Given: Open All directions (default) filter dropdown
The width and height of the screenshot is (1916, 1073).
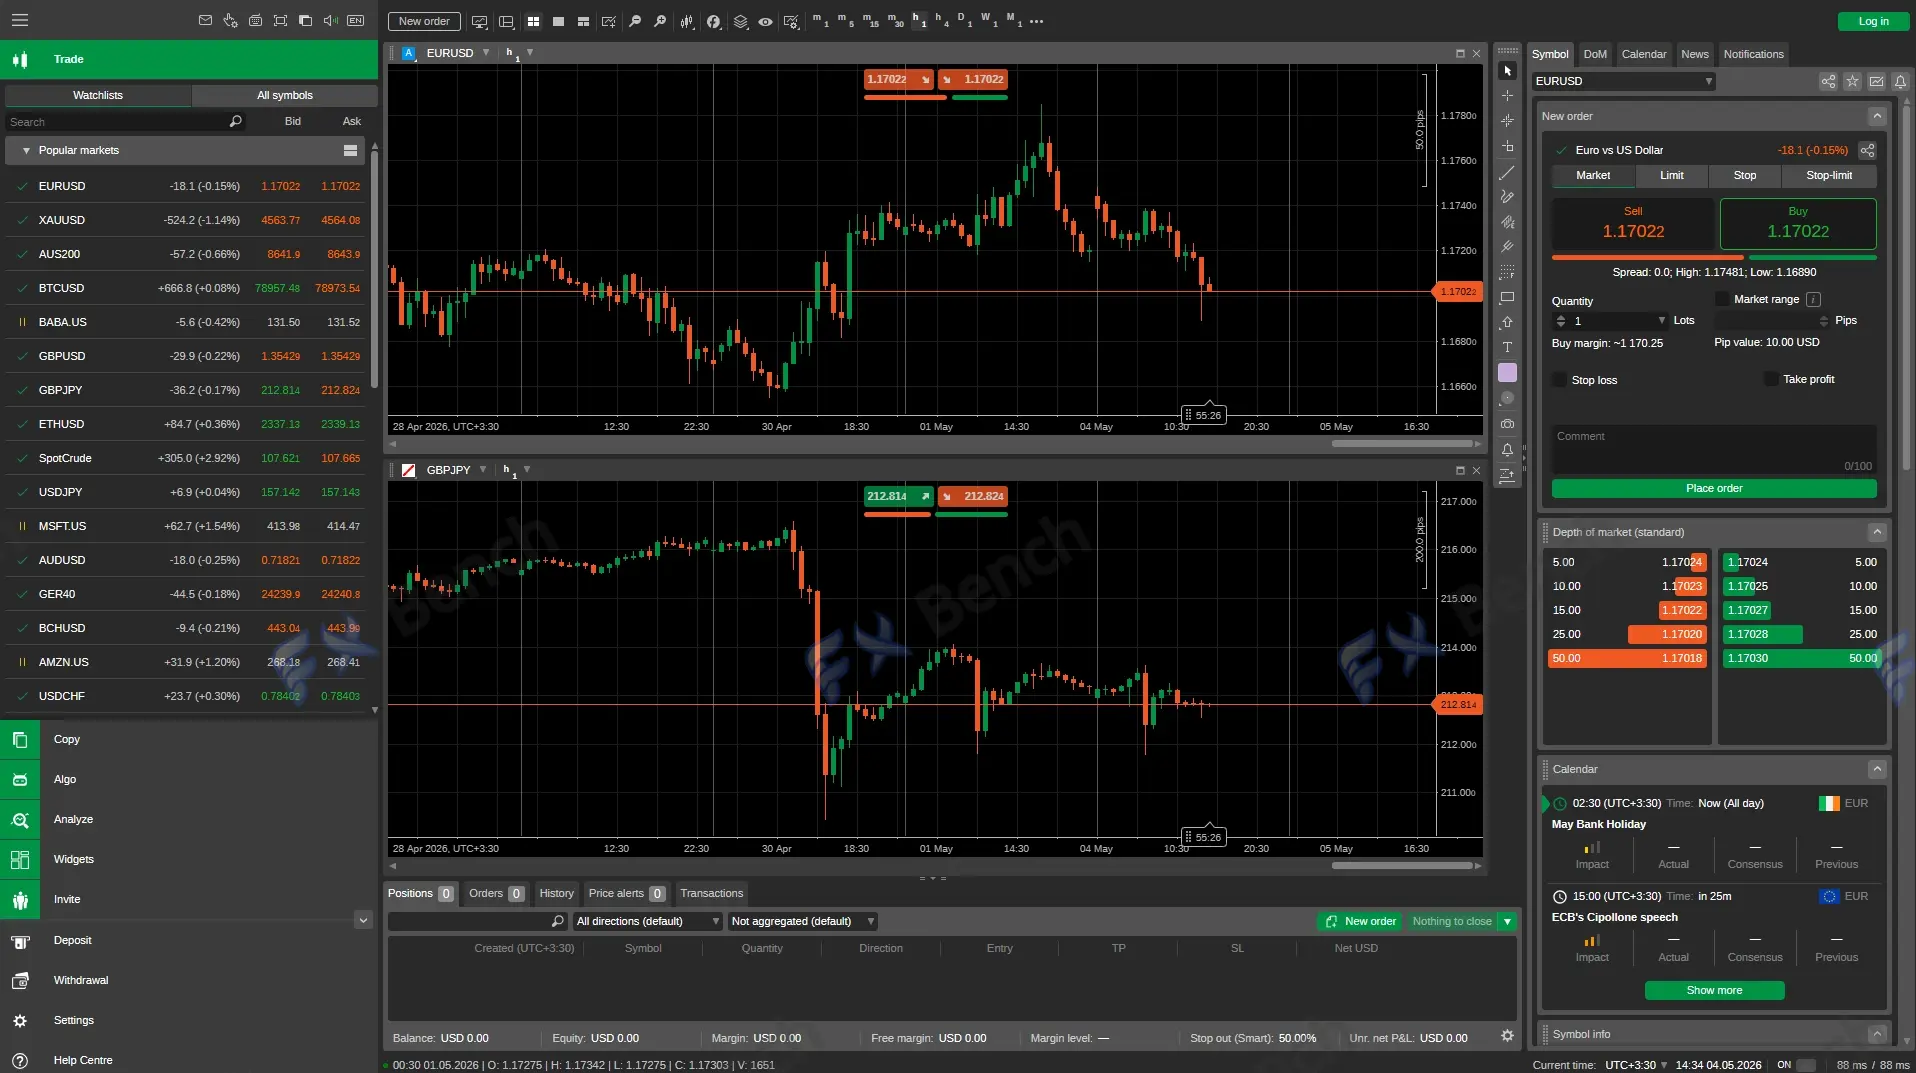Looking at the screenshot, I should pos(646,921).
